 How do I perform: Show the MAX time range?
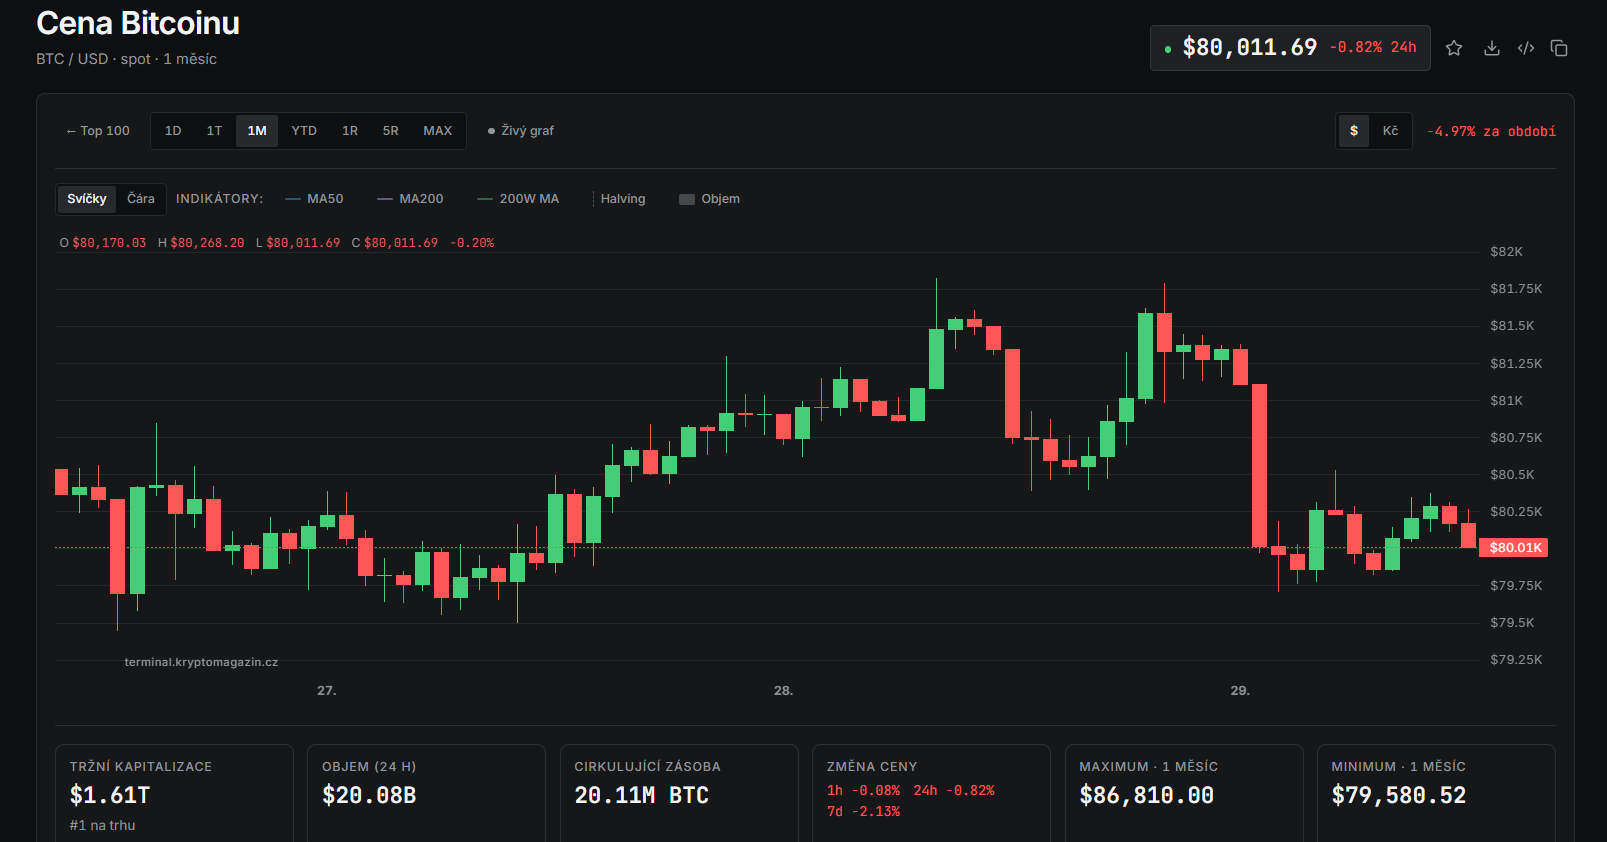(x=437, y=131)
